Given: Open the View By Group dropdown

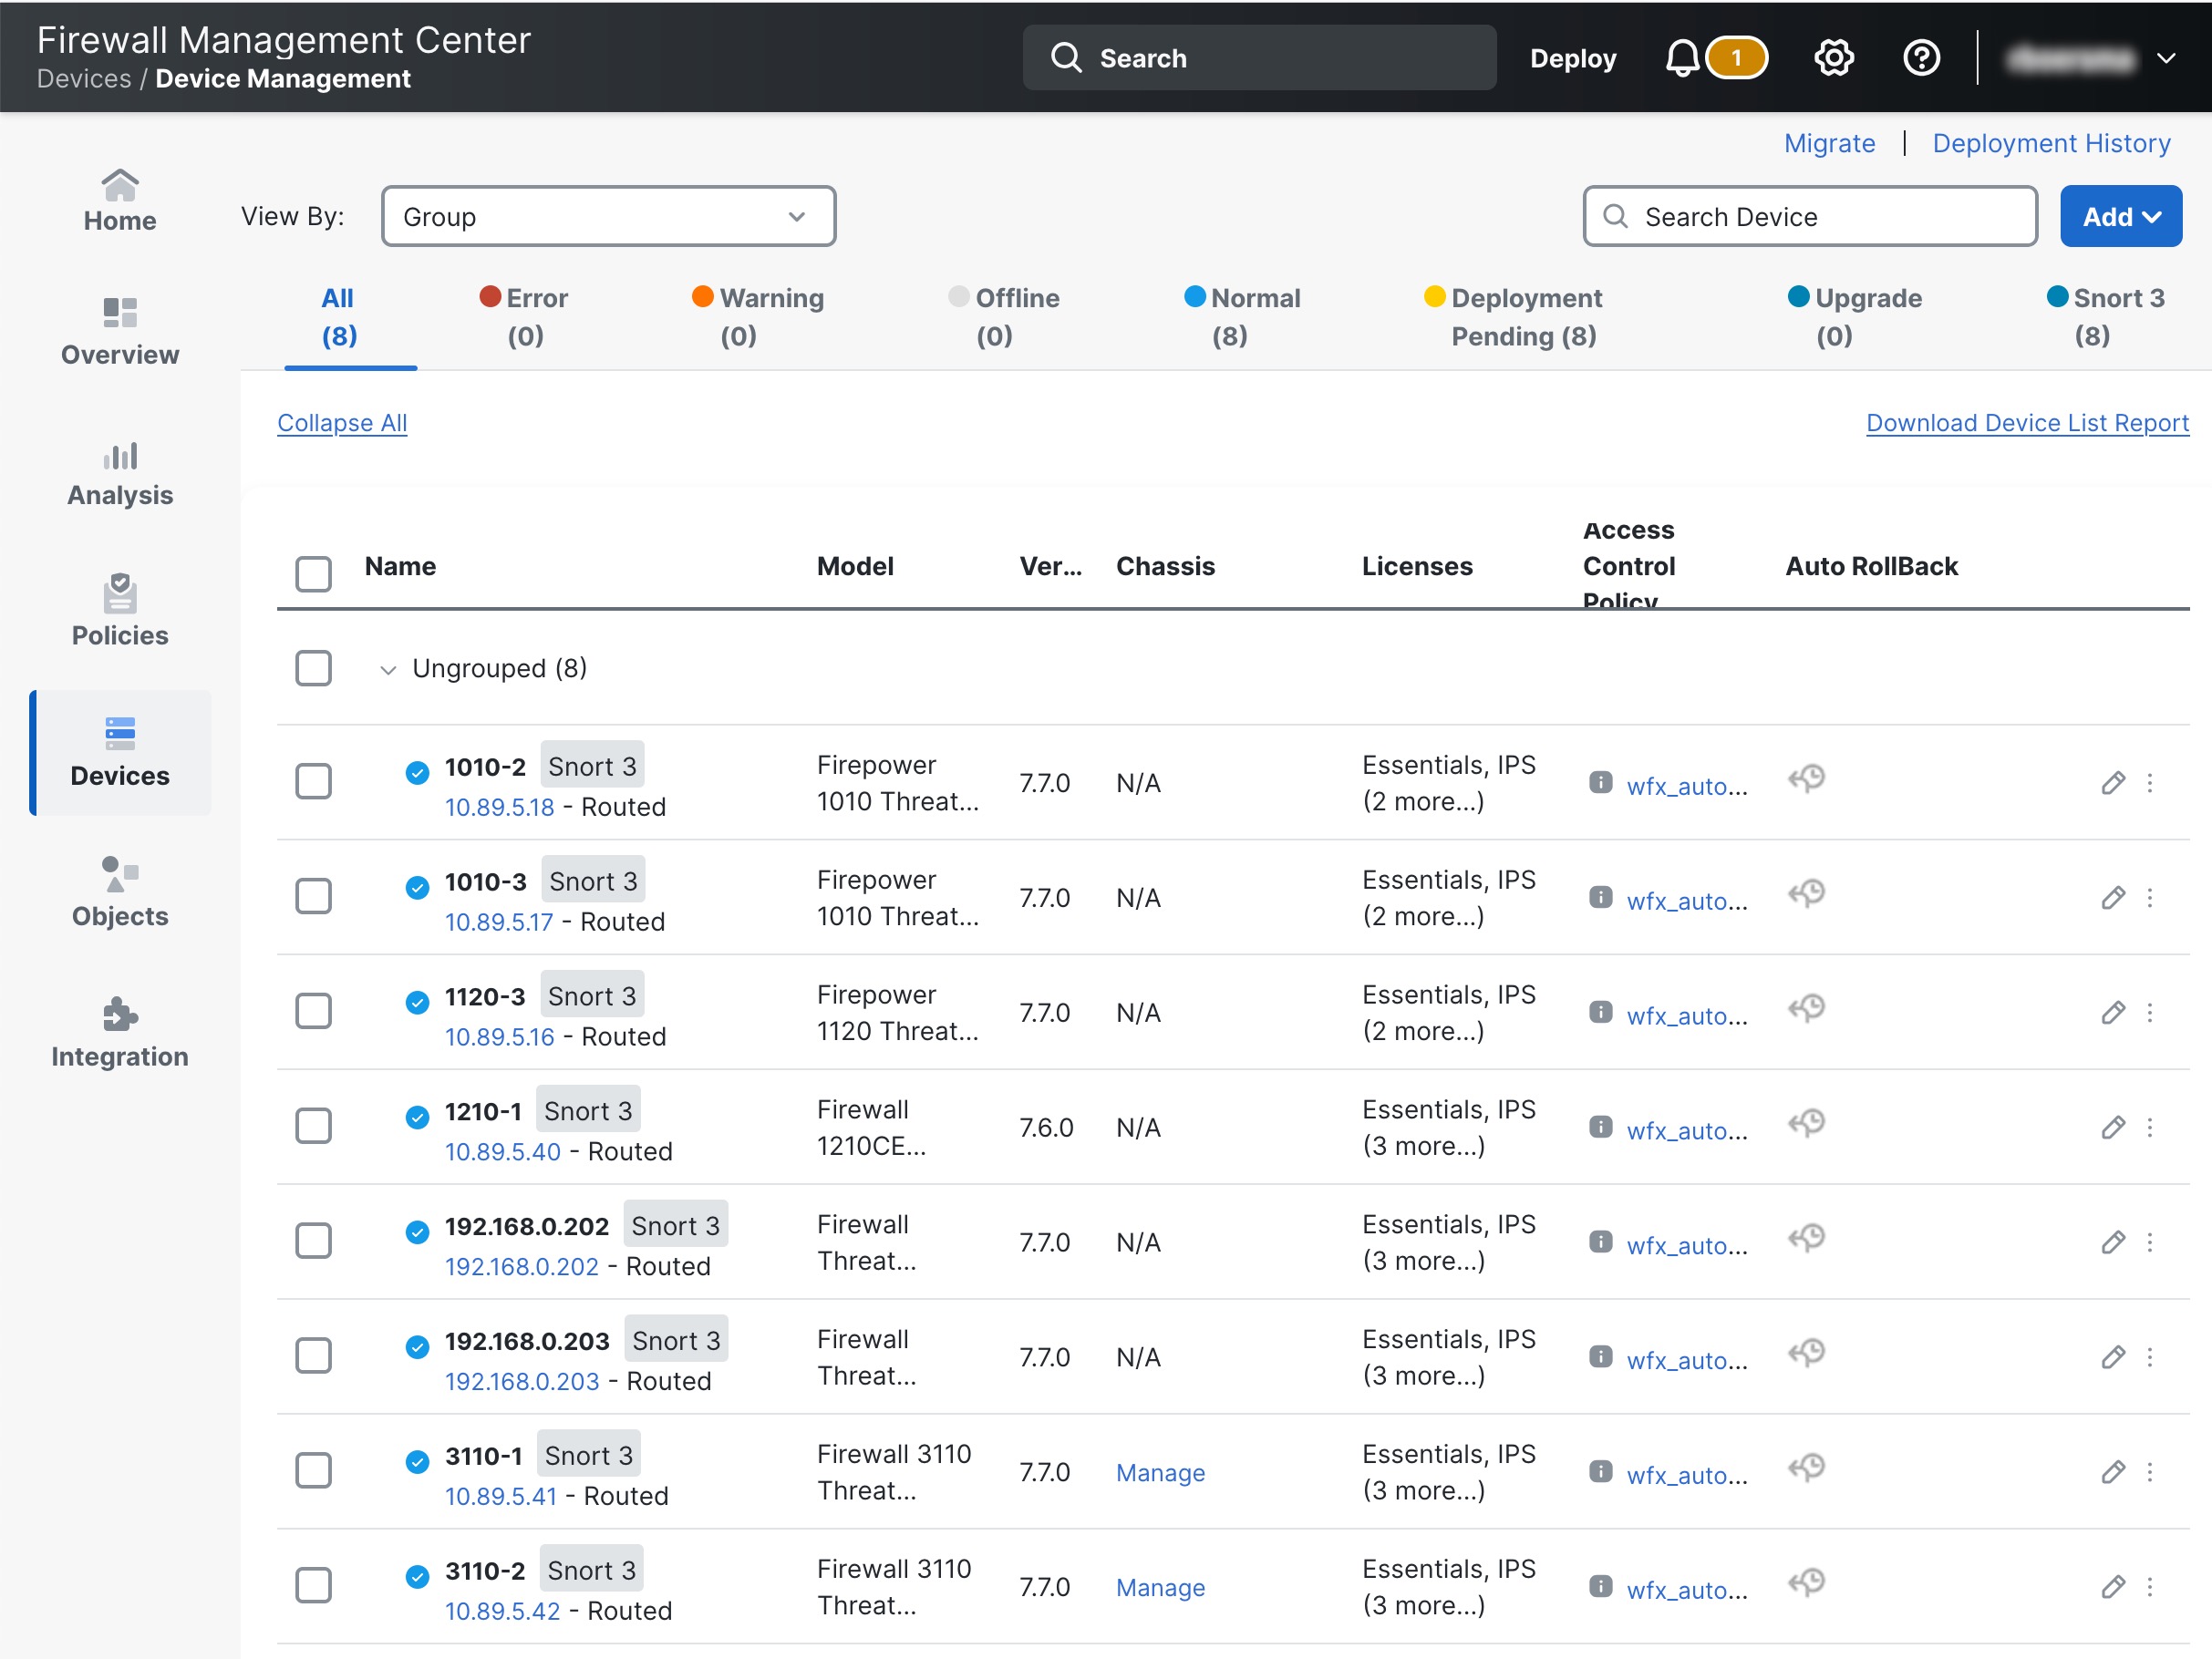Looking at the screenshot, I should click(607, 216).
